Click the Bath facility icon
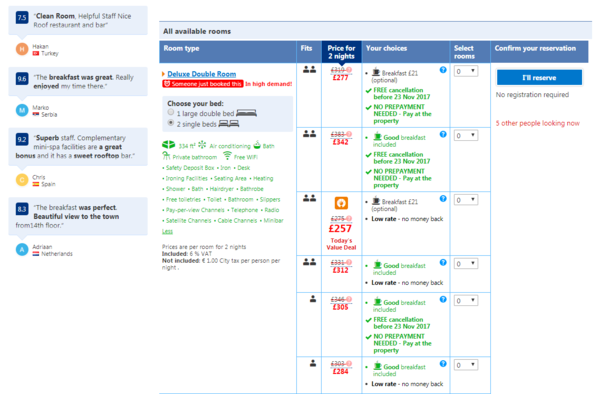Viewport: 600px width, 394px height. 257,145
